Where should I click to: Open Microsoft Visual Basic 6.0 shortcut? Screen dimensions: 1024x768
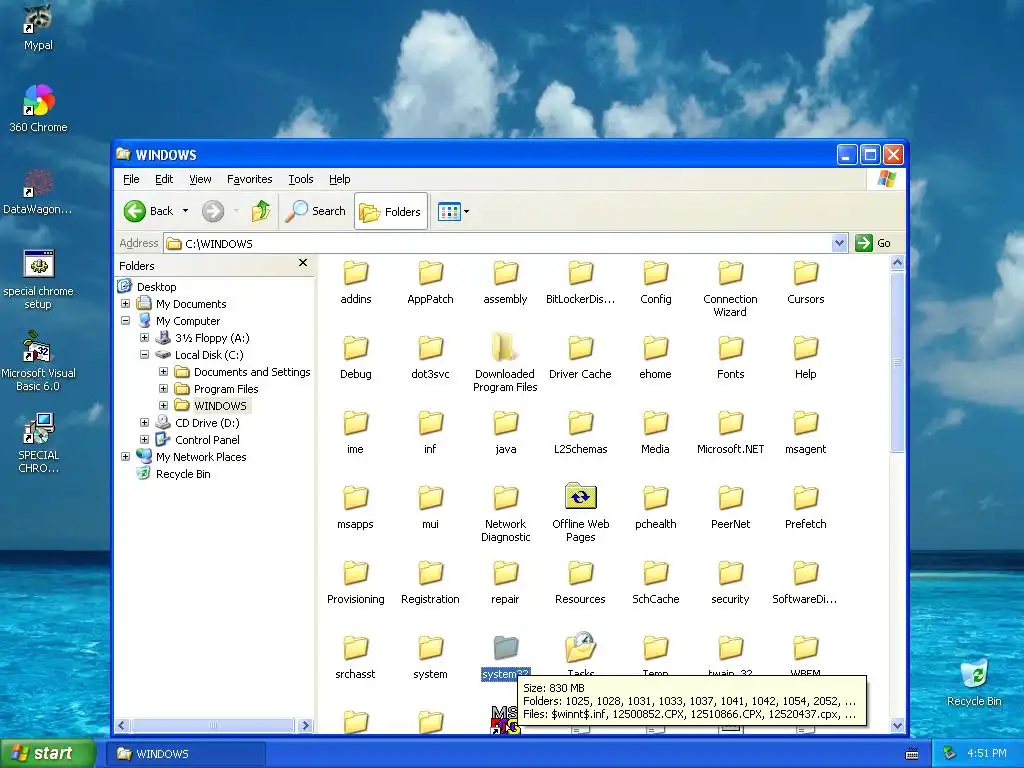(x=38, y=362)
